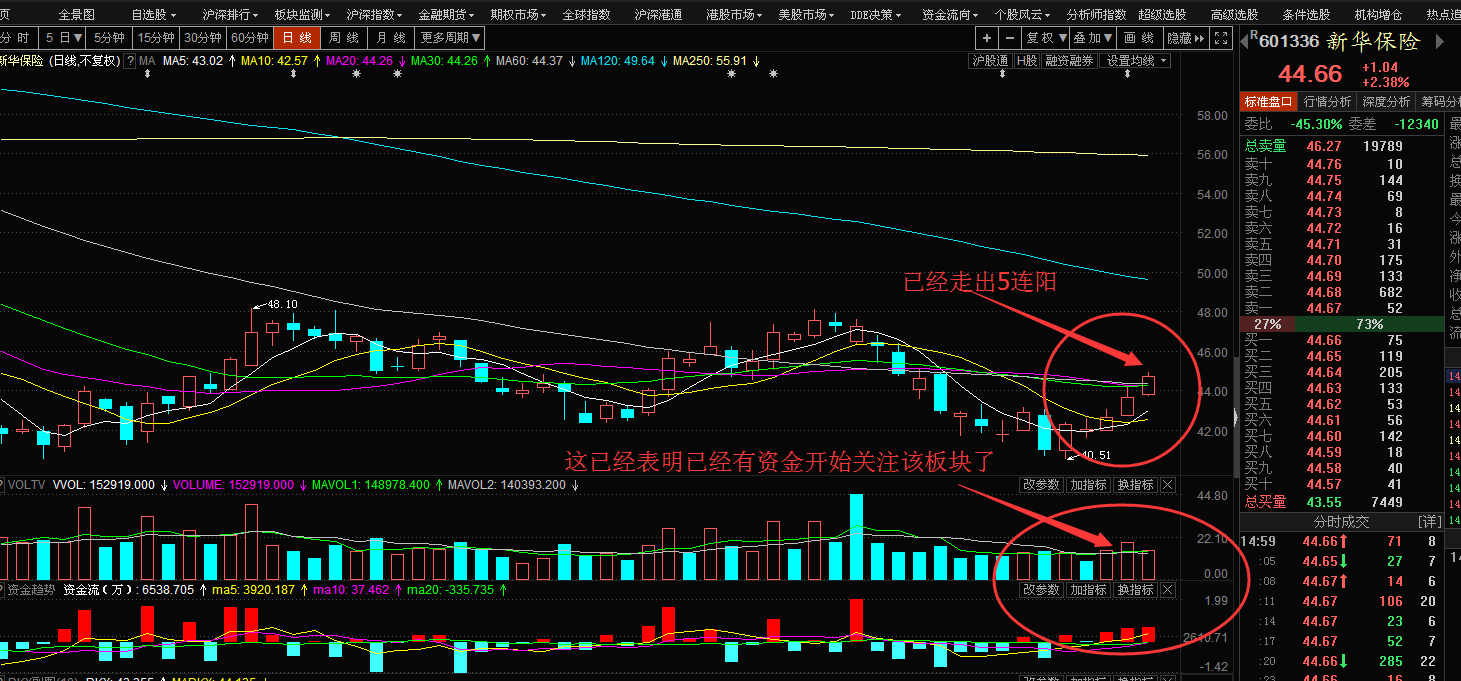Click the stock code 601336
Viewport: 1461px width, 681px height.
click(1290, 42)
